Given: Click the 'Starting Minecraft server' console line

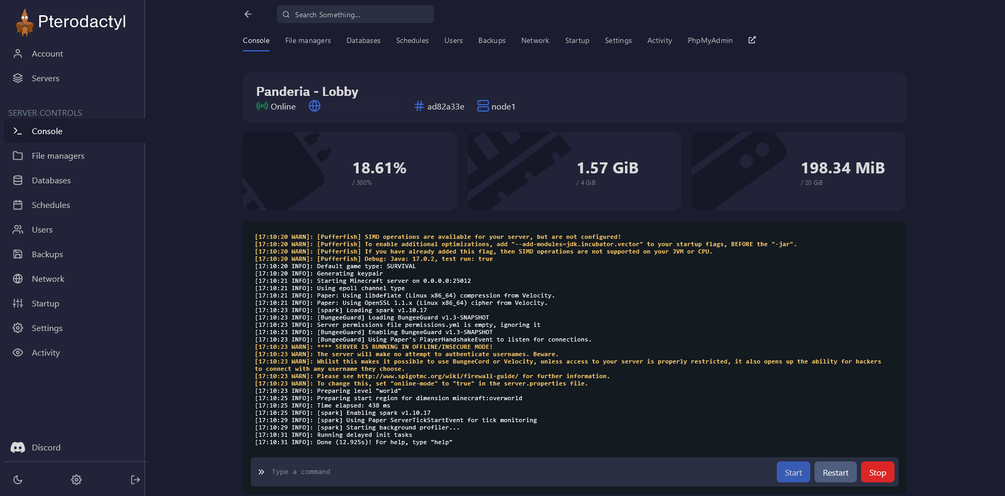Looking at the screenshot, I should click(x=363, y=281).
